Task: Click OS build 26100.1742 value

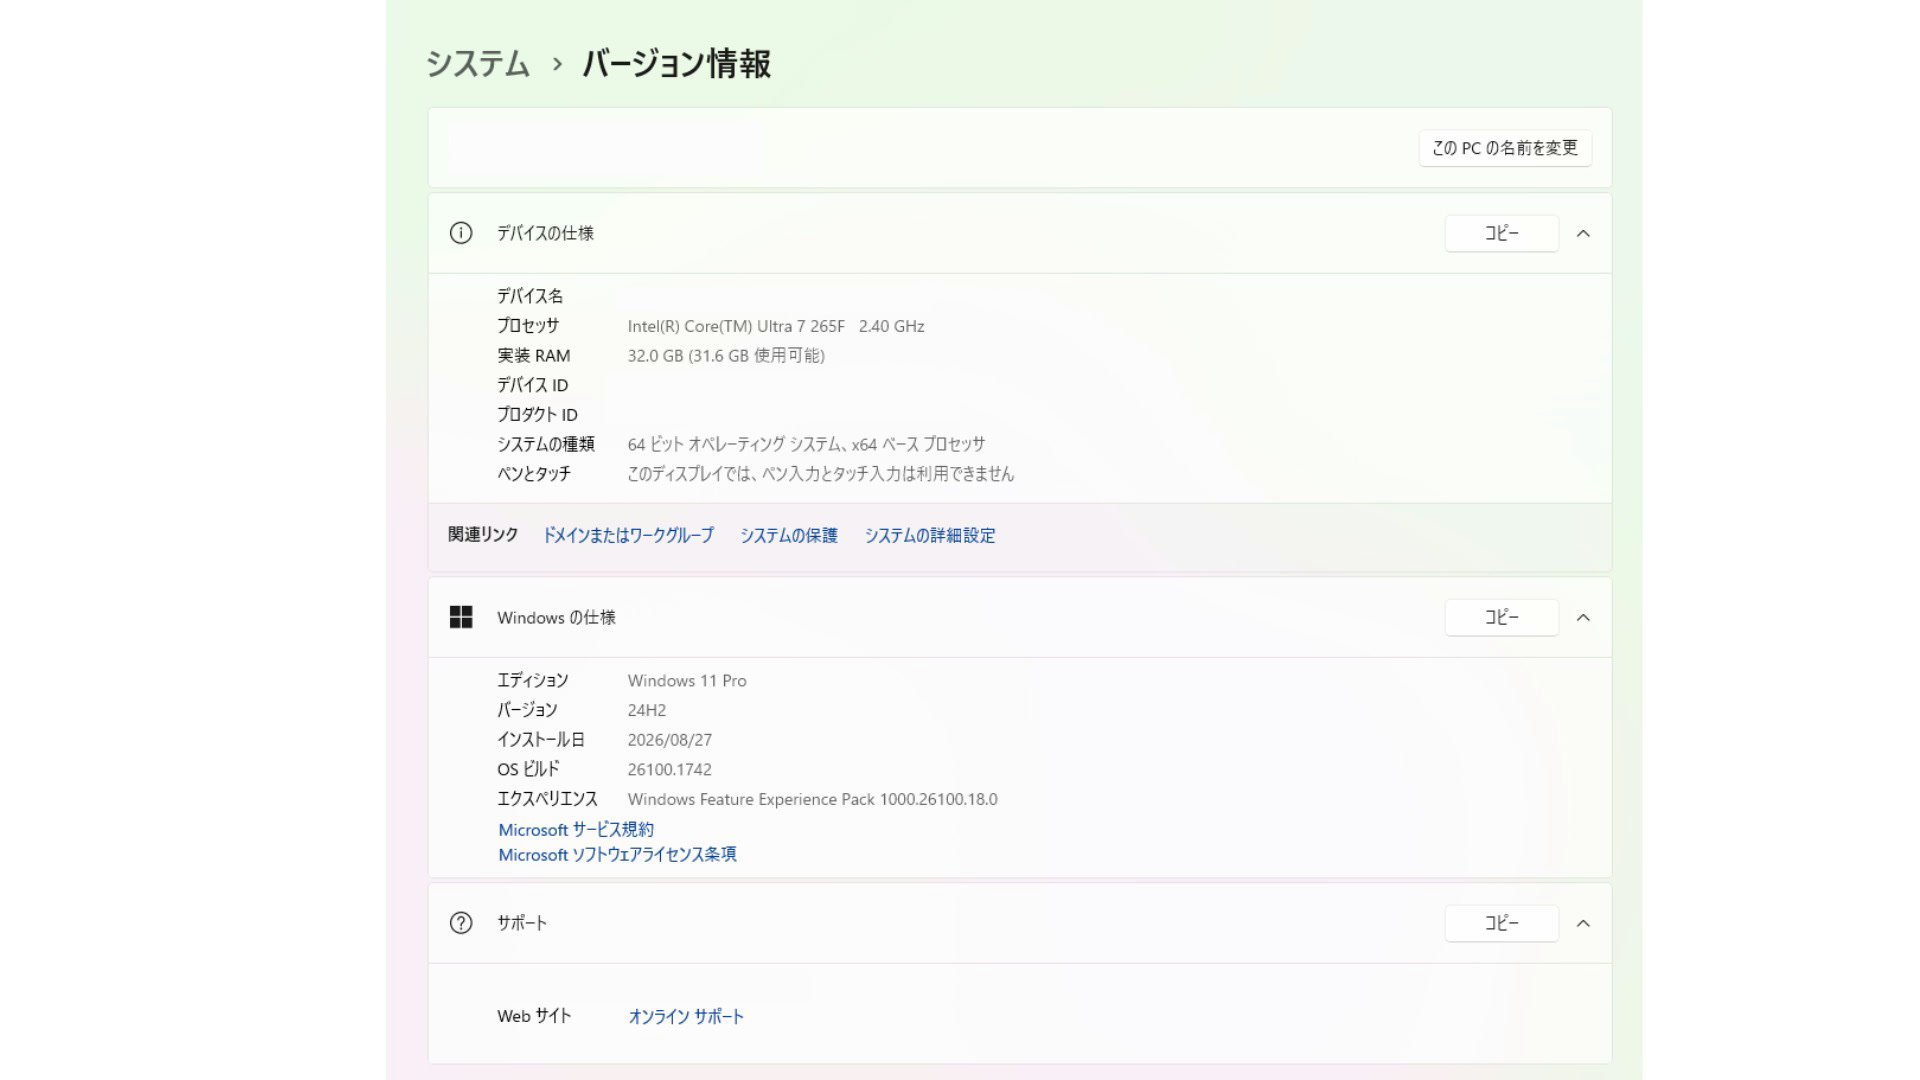Action: point(670,769)
